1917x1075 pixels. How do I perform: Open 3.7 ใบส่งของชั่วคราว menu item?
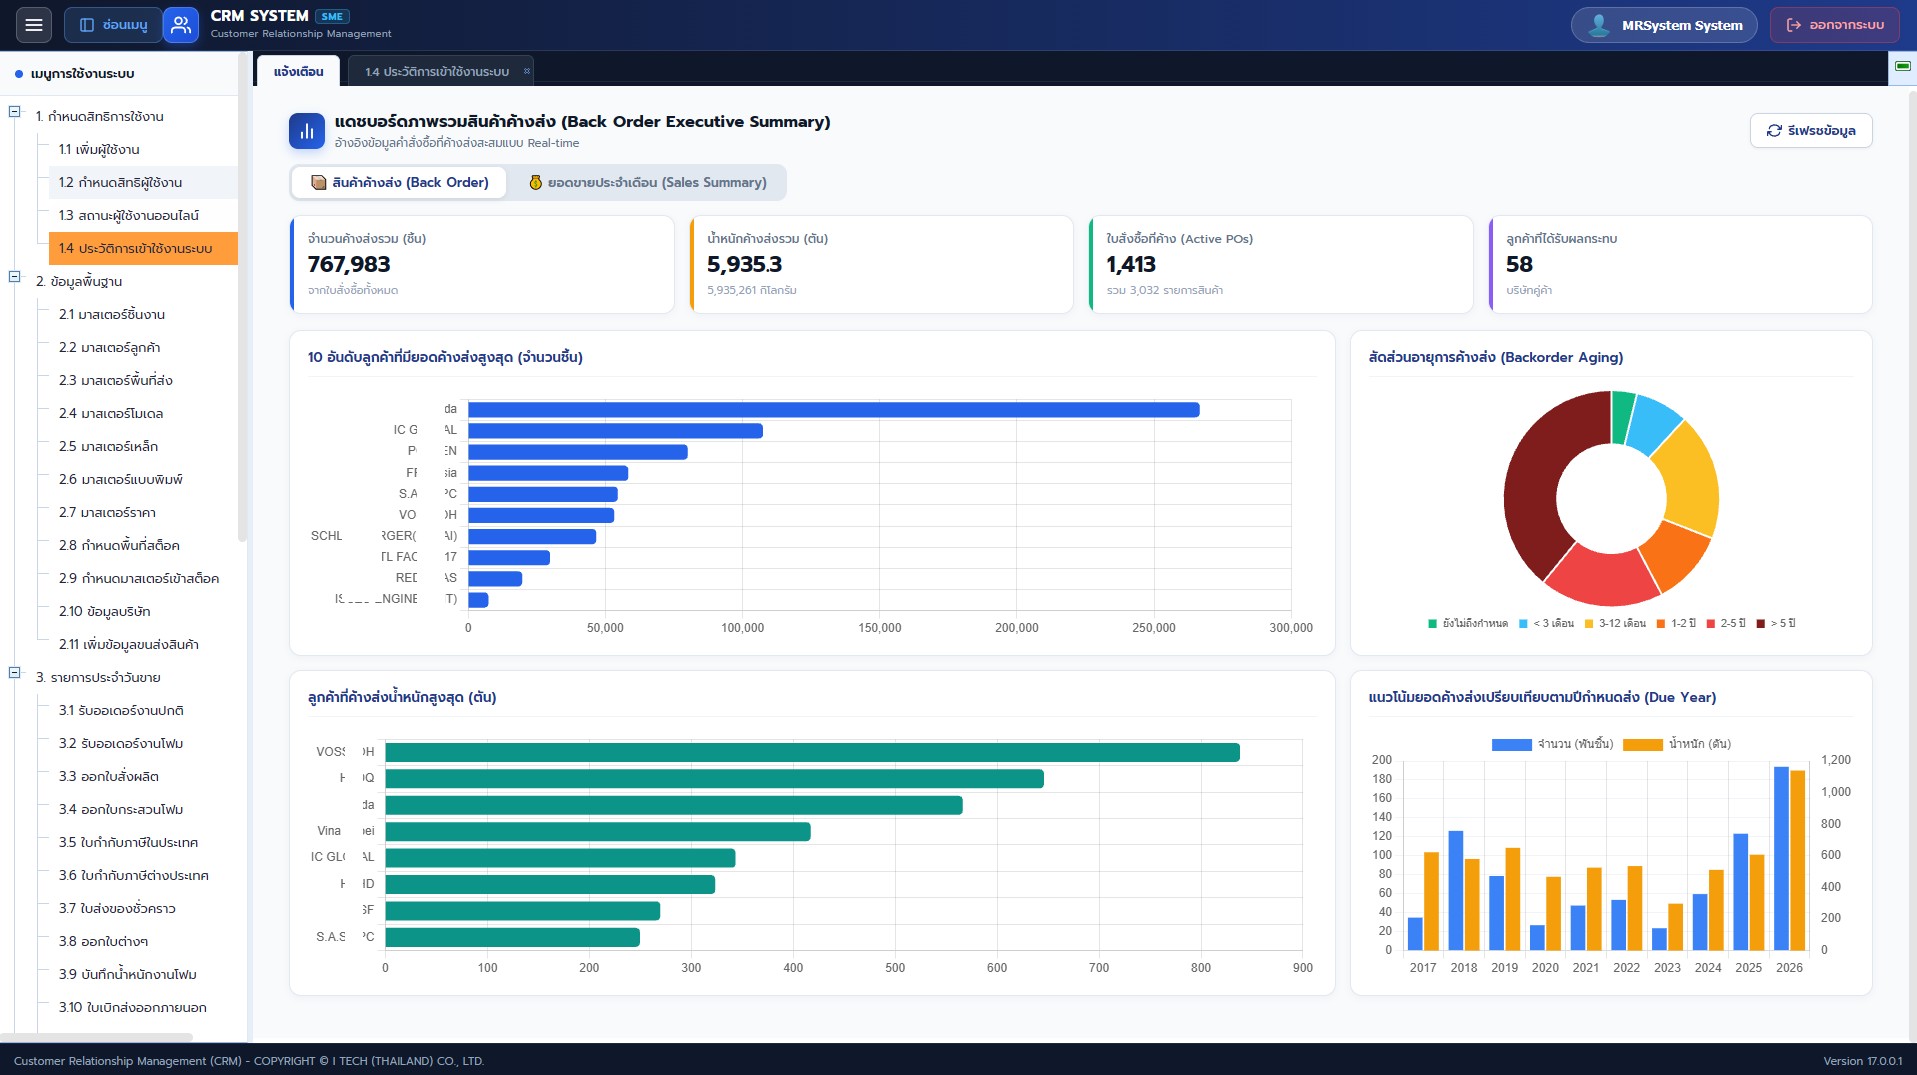point(143,909)
